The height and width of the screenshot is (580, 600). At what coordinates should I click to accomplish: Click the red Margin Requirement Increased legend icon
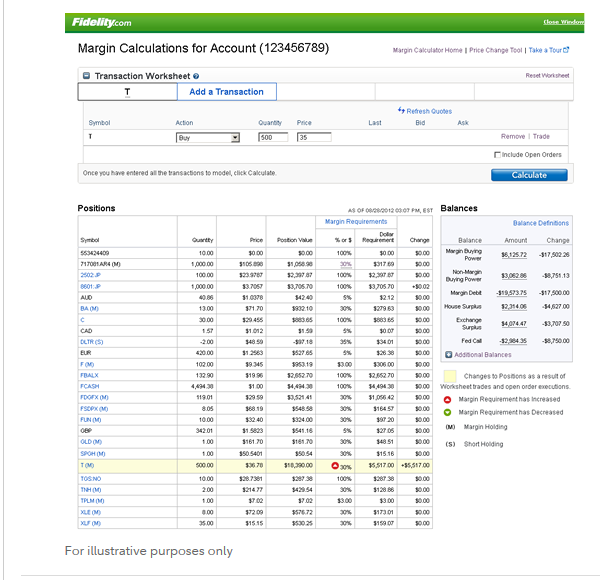click(x=449, y=399)
